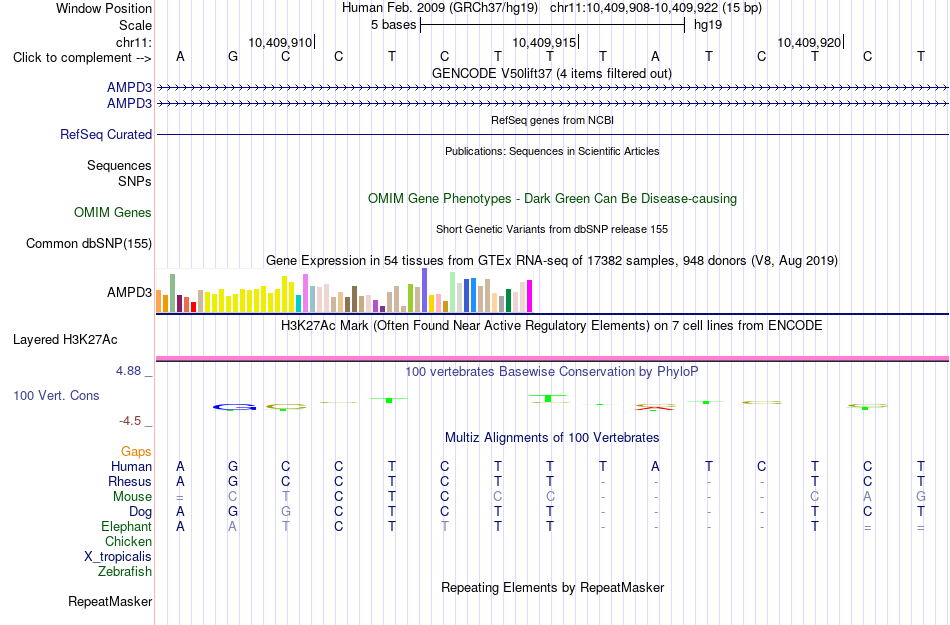This screenshot has height=625, width=950.
Task: Click the -4.5 lower scale value
Action: (130, 421)
